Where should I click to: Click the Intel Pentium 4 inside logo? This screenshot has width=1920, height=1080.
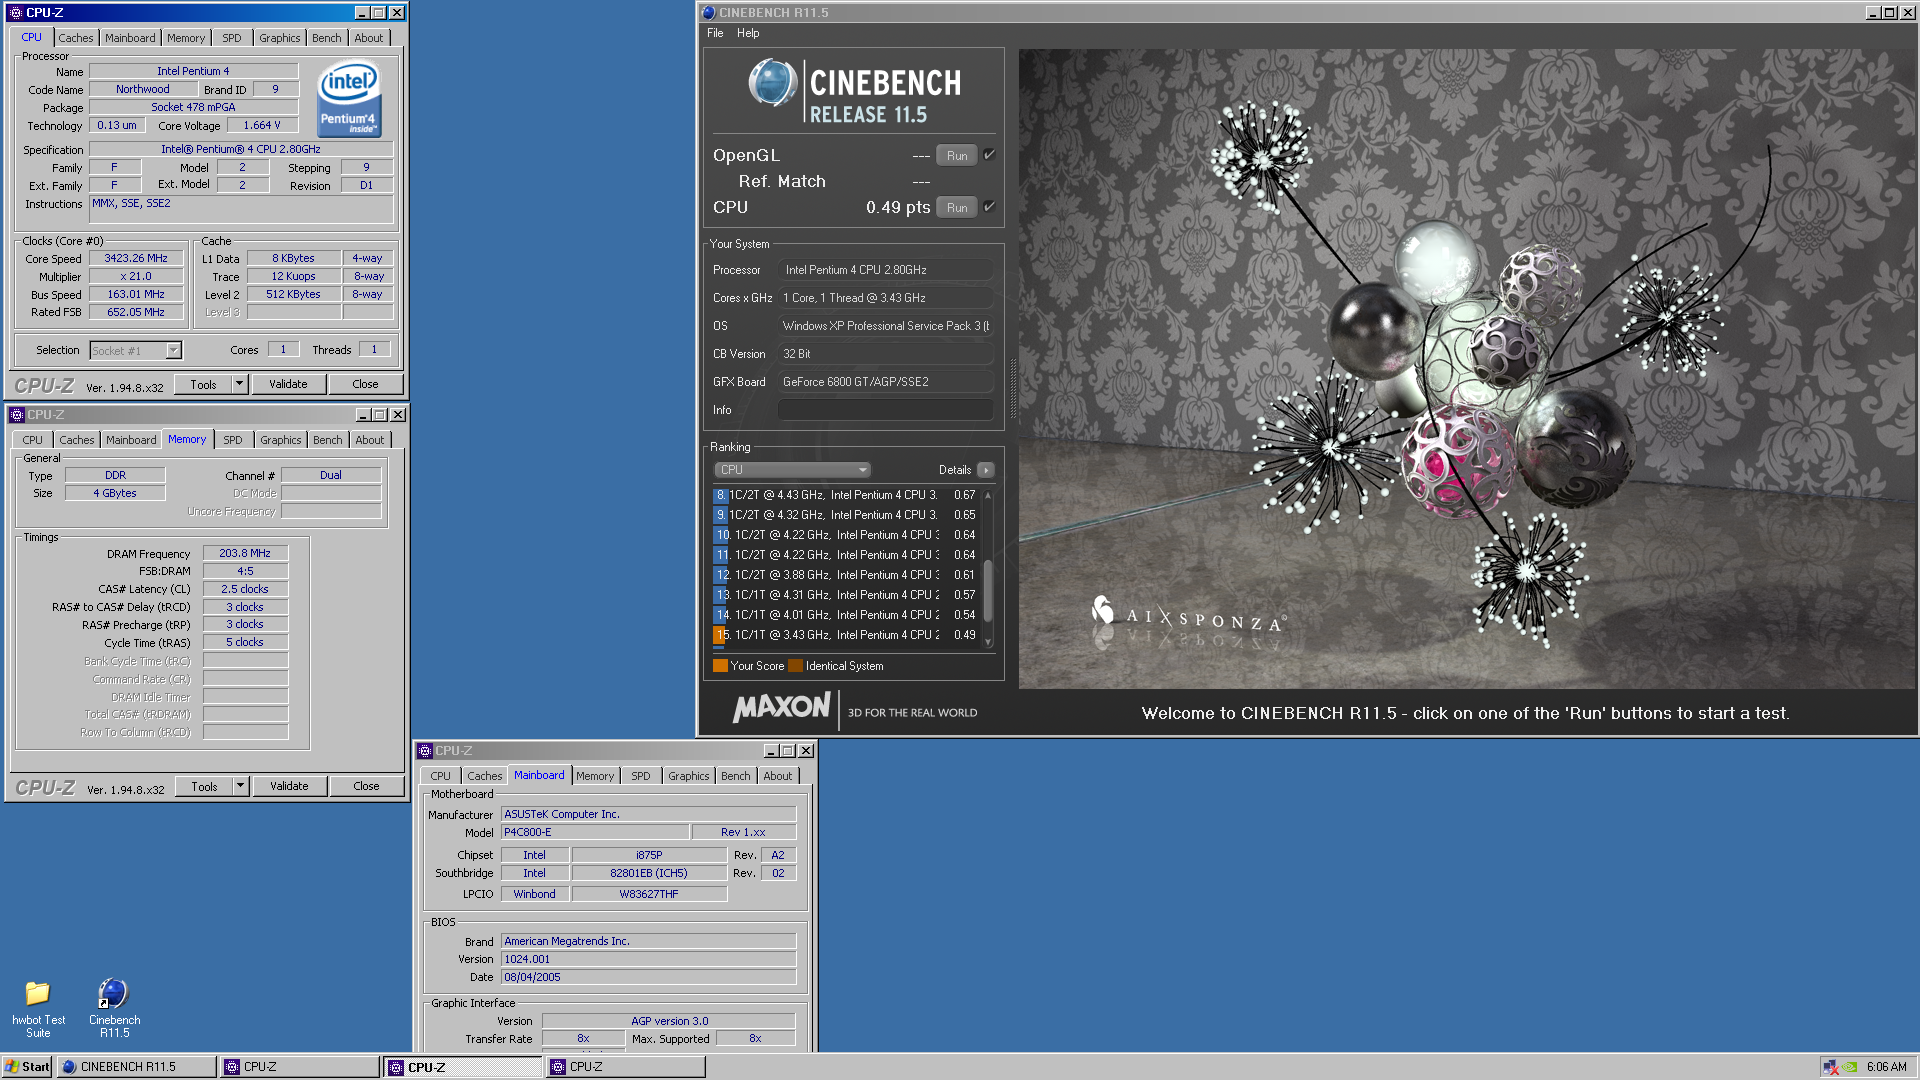[x=349, y=100]
